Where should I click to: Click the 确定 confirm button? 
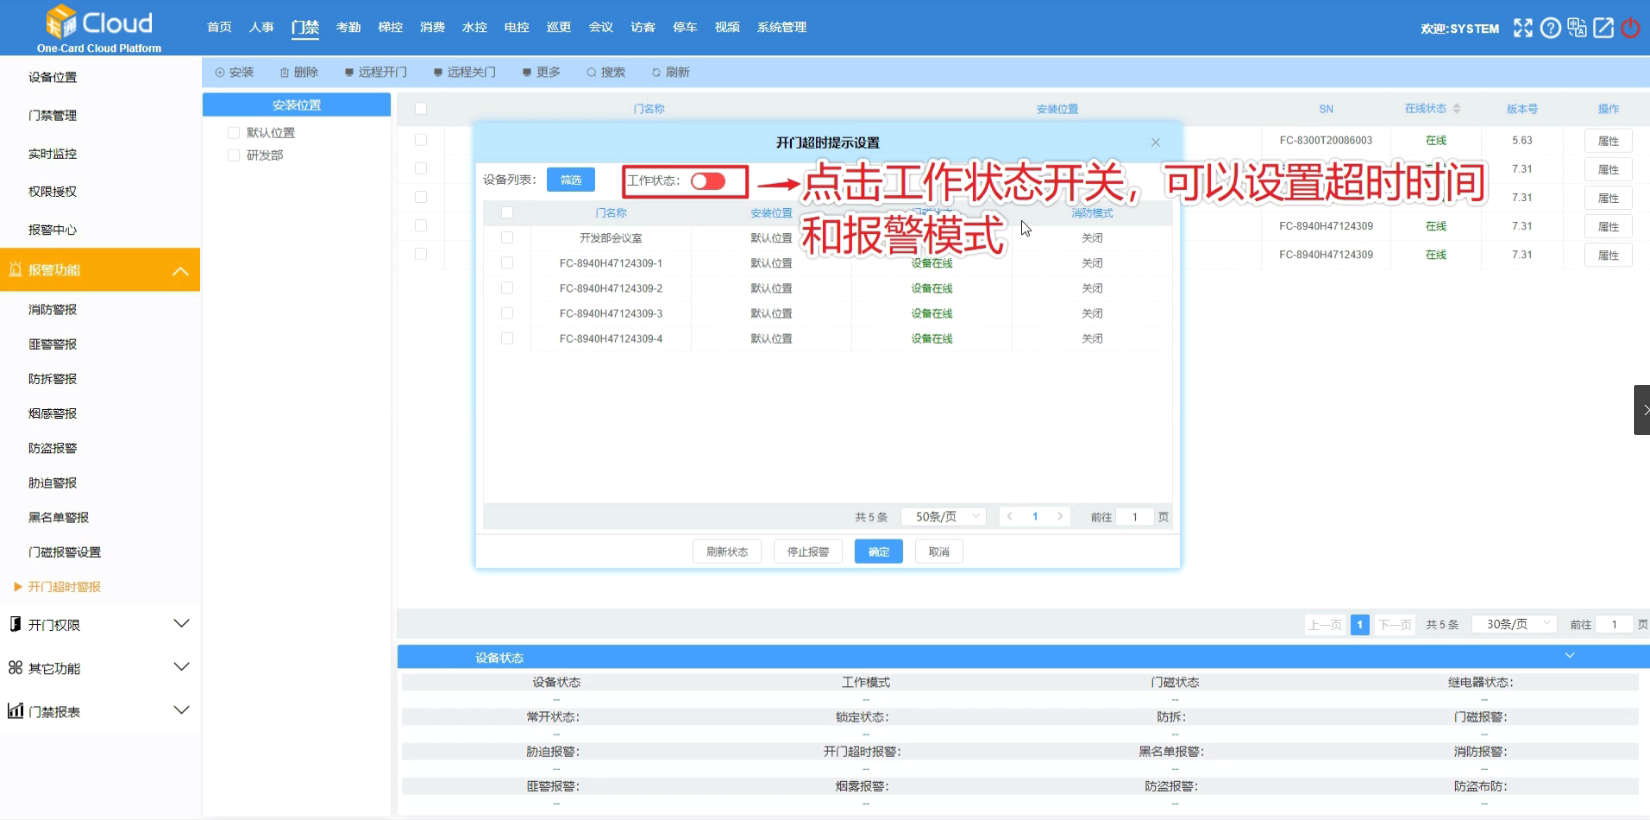point(879,552)
